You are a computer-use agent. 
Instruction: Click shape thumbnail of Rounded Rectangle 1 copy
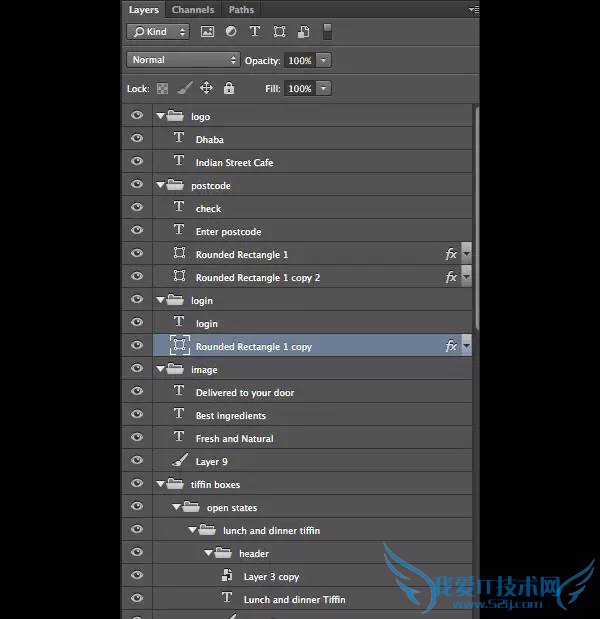click(180, 345)
